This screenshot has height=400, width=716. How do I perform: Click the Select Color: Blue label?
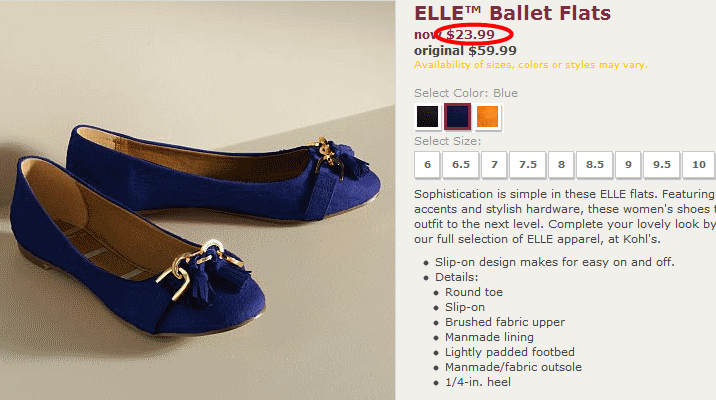click(466, 93)
